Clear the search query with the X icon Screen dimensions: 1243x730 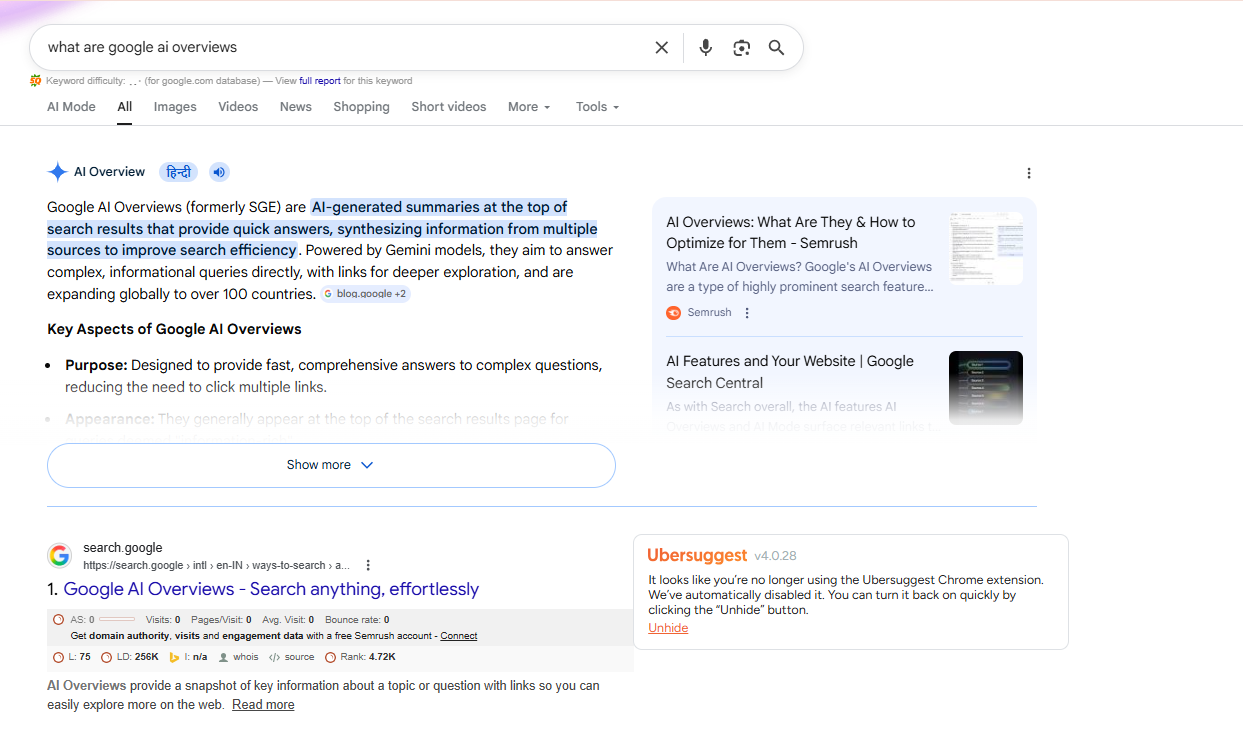pos(661,47)
